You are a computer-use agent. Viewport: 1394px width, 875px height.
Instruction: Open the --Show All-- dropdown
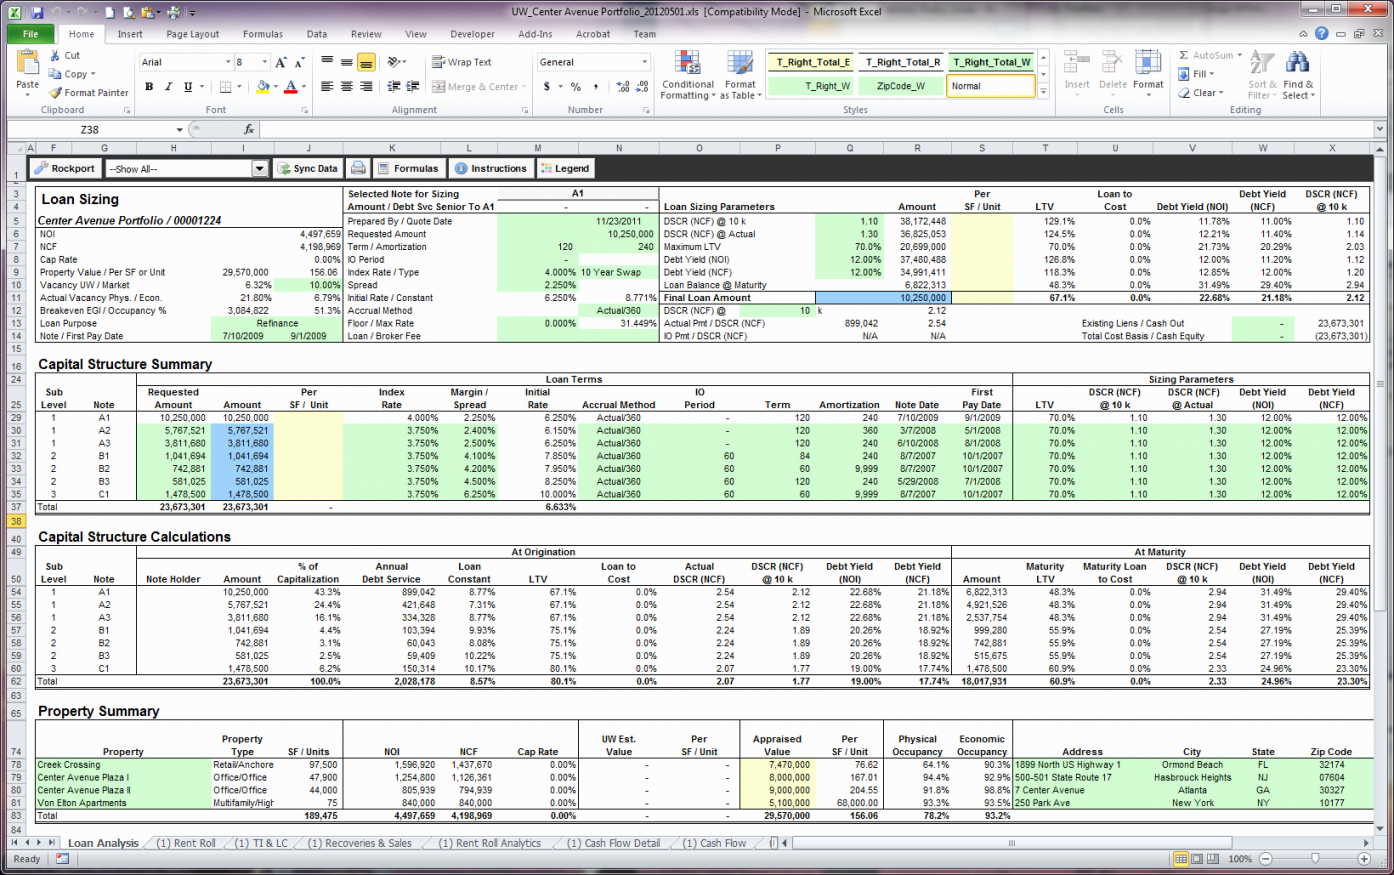(258, 168)
